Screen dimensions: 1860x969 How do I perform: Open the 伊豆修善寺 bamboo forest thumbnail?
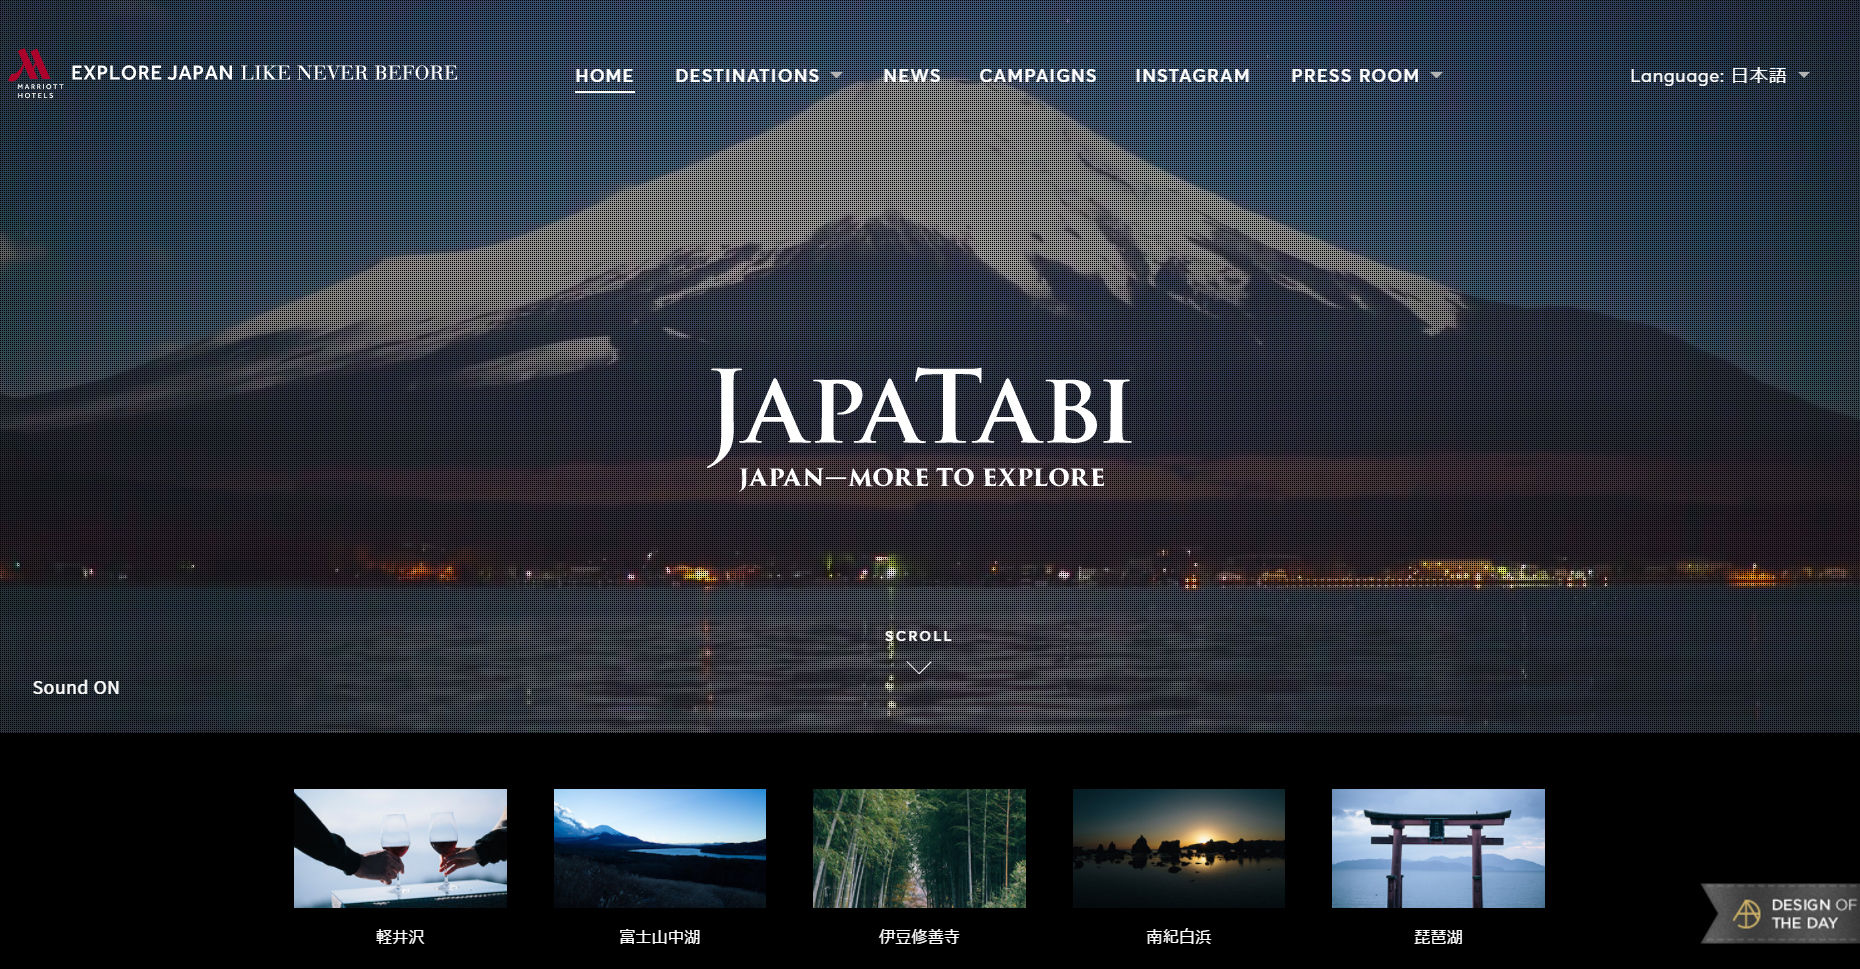[x=919, y=848]
